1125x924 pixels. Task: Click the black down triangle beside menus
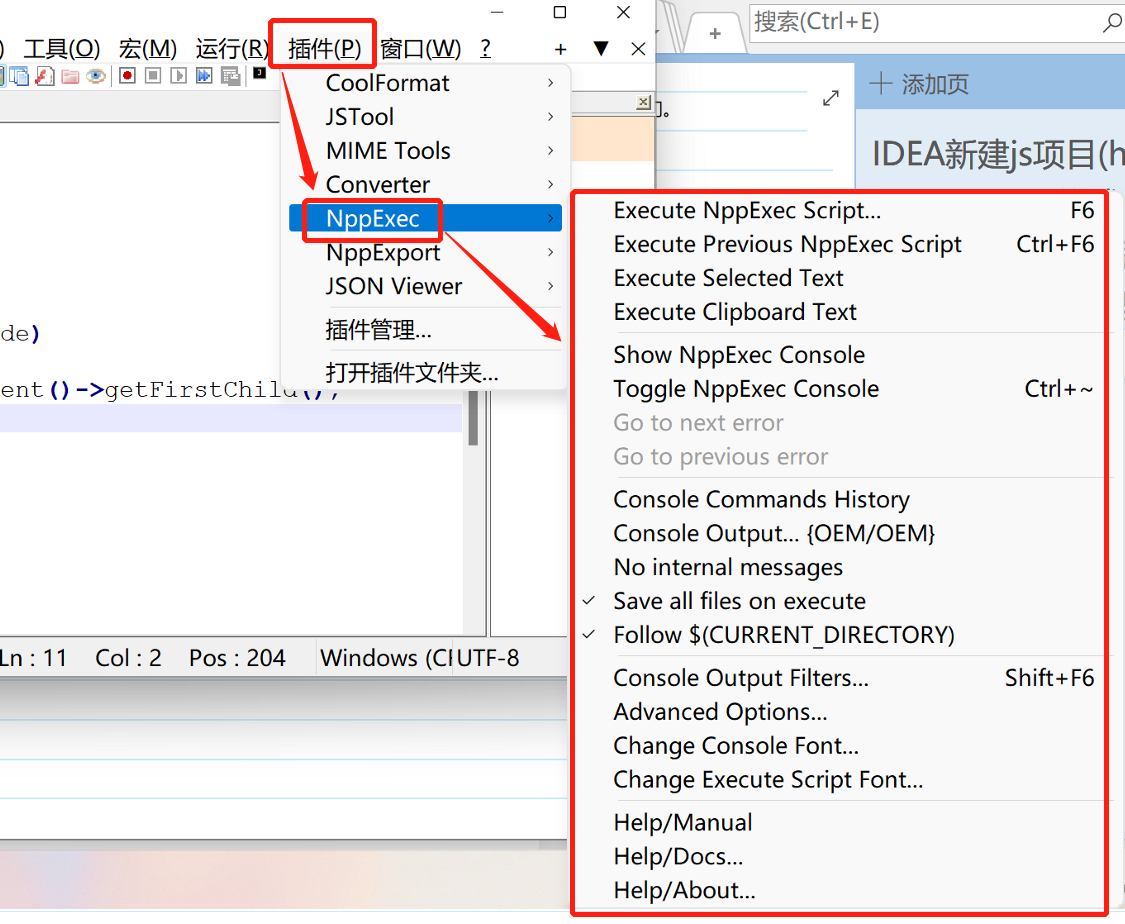[601, 49]
